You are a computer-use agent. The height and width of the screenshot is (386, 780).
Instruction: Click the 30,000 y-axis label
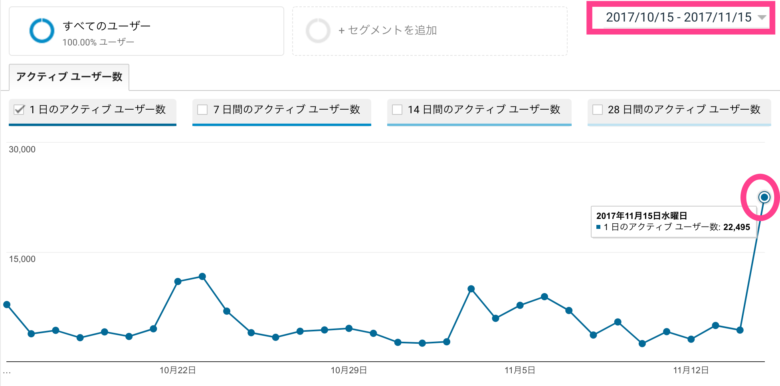[22, 149]
